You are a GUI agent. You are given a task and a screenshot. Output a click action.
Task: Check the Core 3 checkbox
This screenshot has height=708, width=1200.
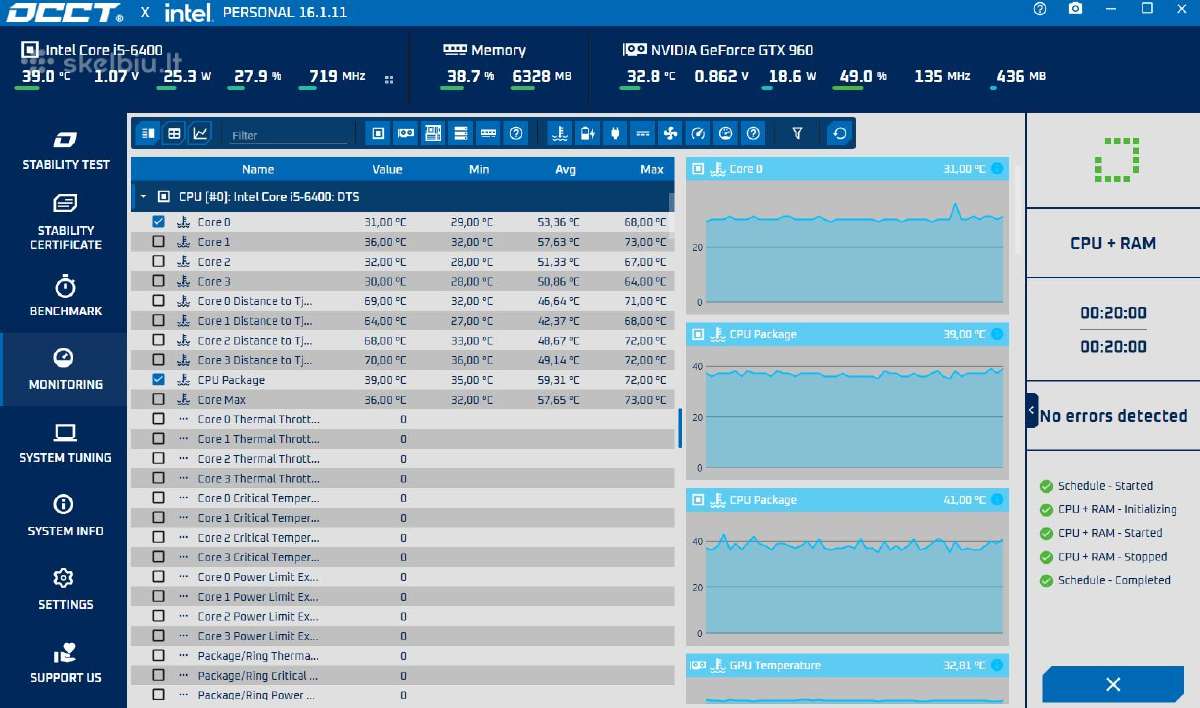coord(158,281)
